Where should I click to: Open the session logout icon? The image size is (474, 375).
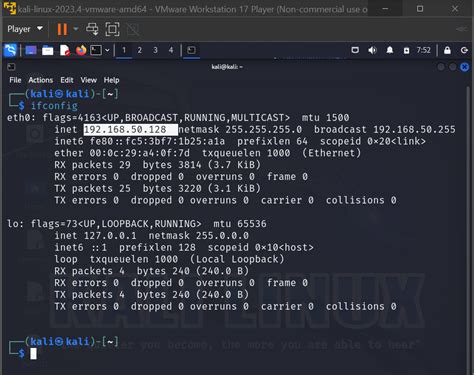click(x=464, y=50)
